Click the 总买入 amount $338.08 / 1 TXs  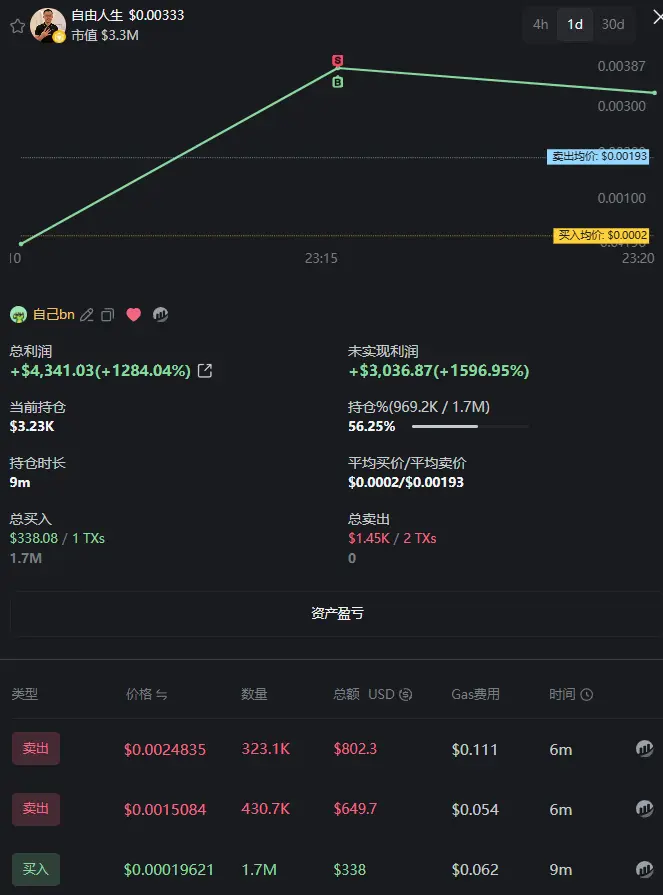[x=57, y=538]
